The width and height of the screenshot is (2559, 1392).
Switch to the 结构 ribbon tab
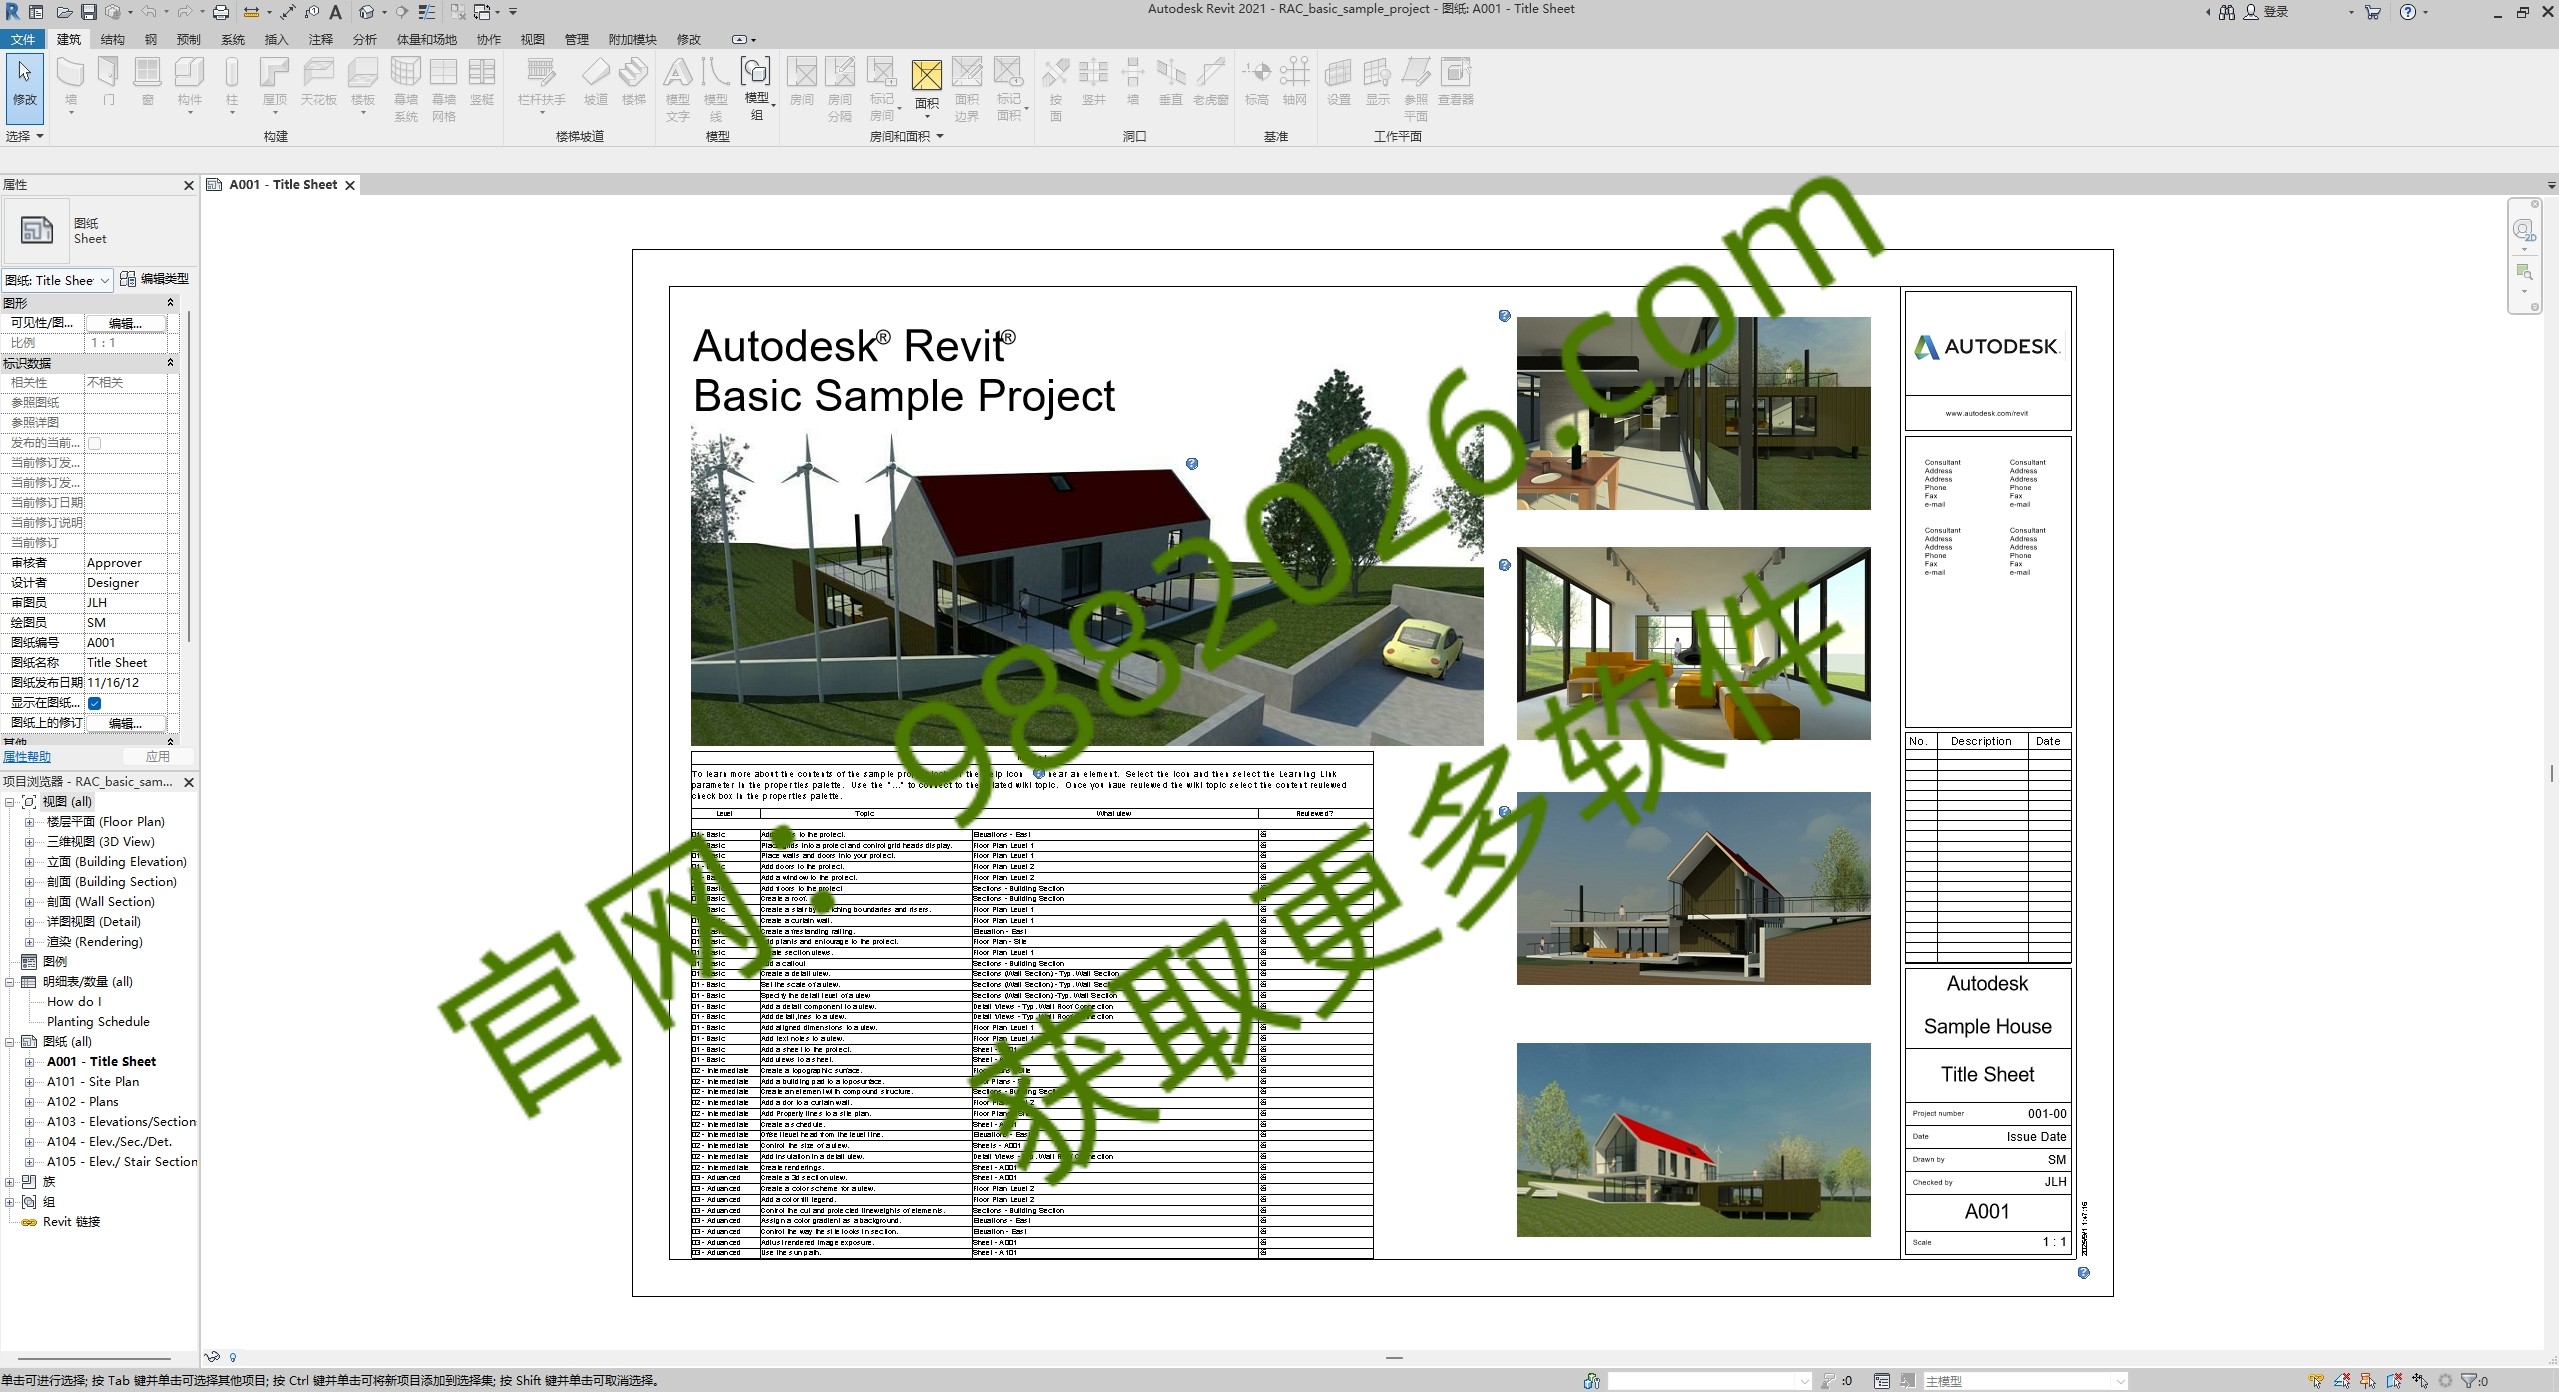(x=112, y=39)
